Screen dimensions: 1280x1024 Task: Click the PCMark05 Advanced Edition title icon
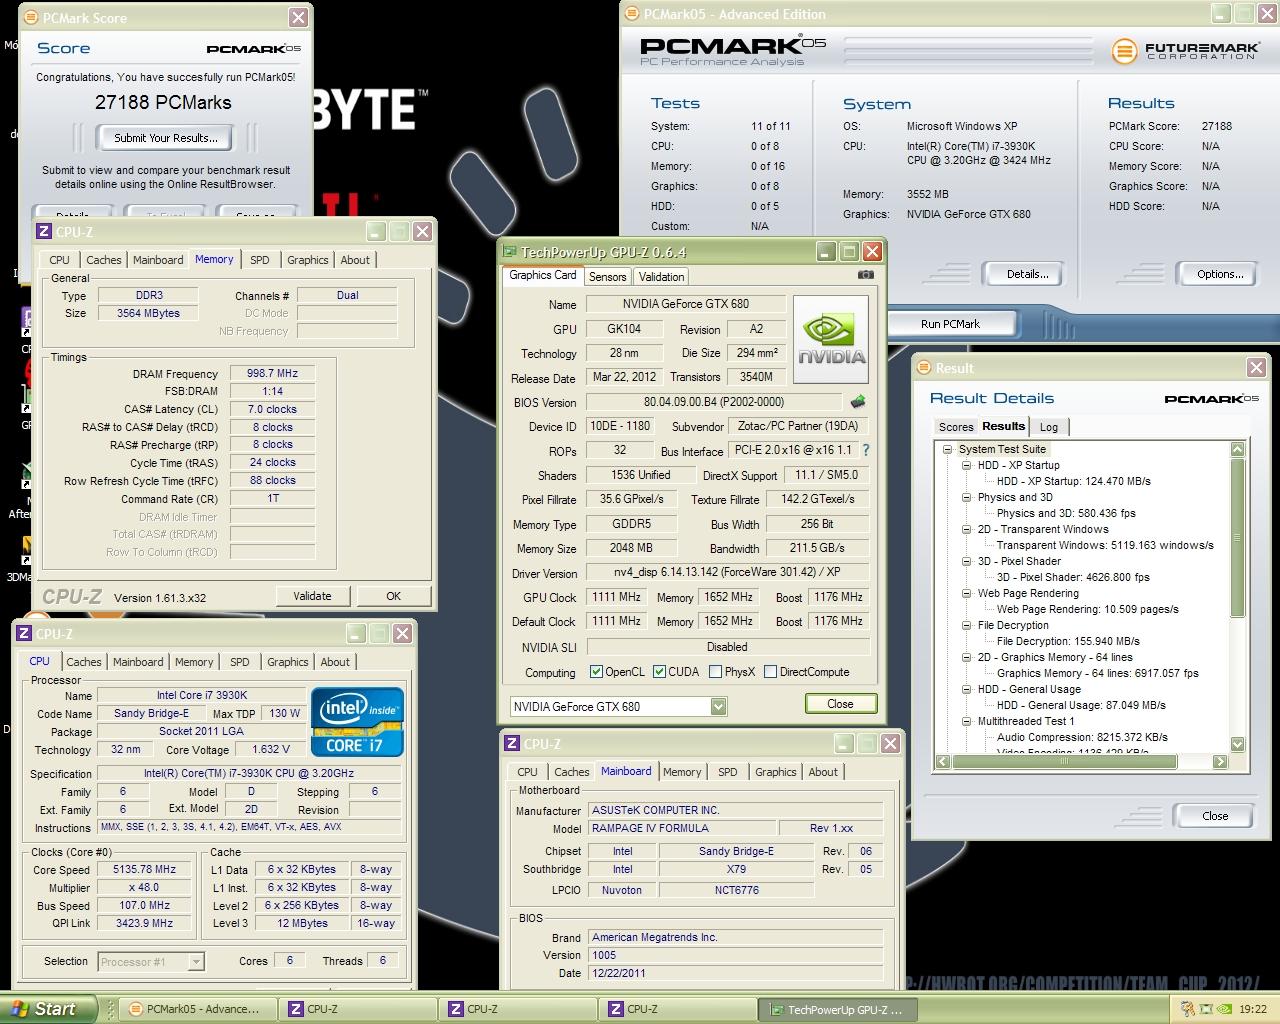point(632,14)
